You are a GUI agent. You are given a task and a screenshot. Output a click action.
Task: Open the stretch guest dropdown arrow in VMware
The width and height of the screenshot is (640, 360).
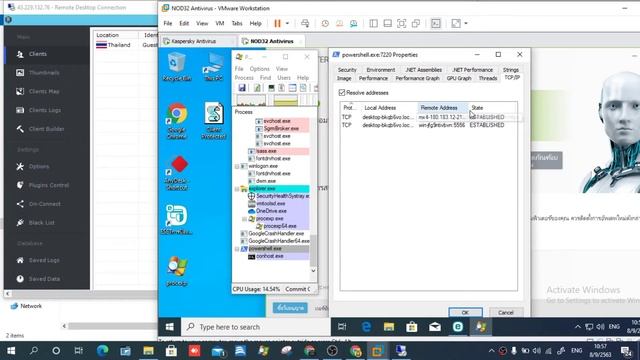(466, 24)
